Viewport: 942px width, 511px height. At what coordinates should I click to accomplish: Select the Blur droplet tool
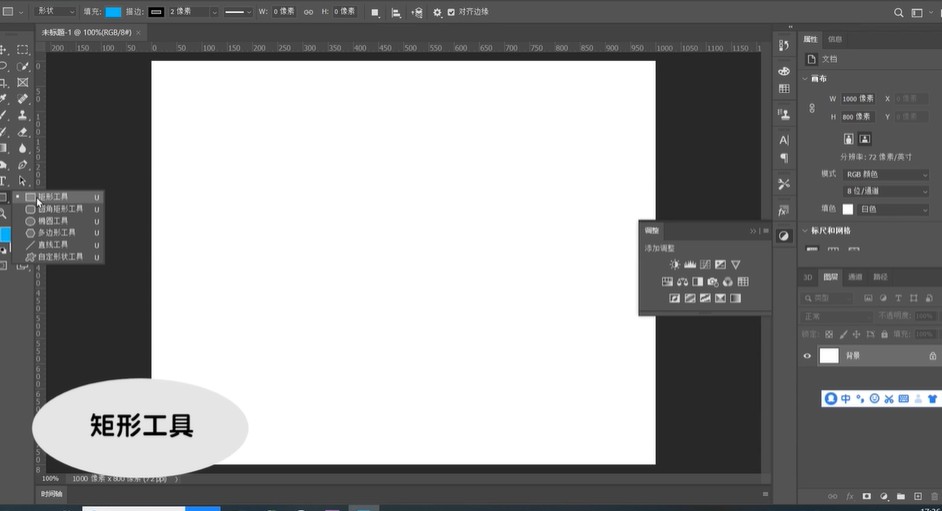(23, 148)
